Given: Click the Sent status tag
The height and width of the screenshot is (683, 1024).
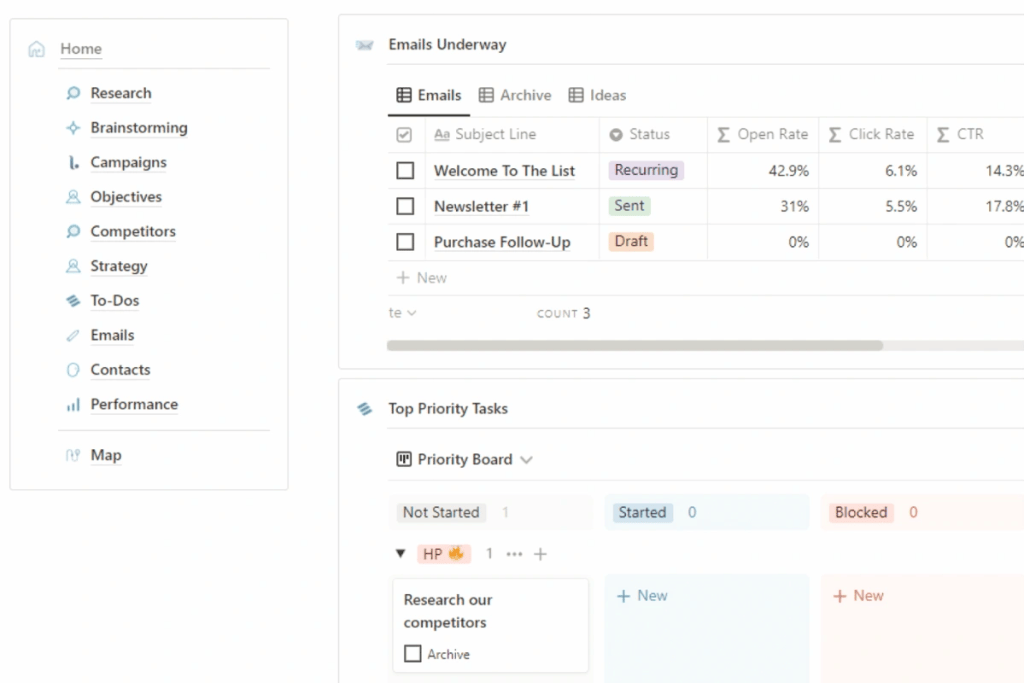Looking at the screenshot, I should [x=629, y=206].
